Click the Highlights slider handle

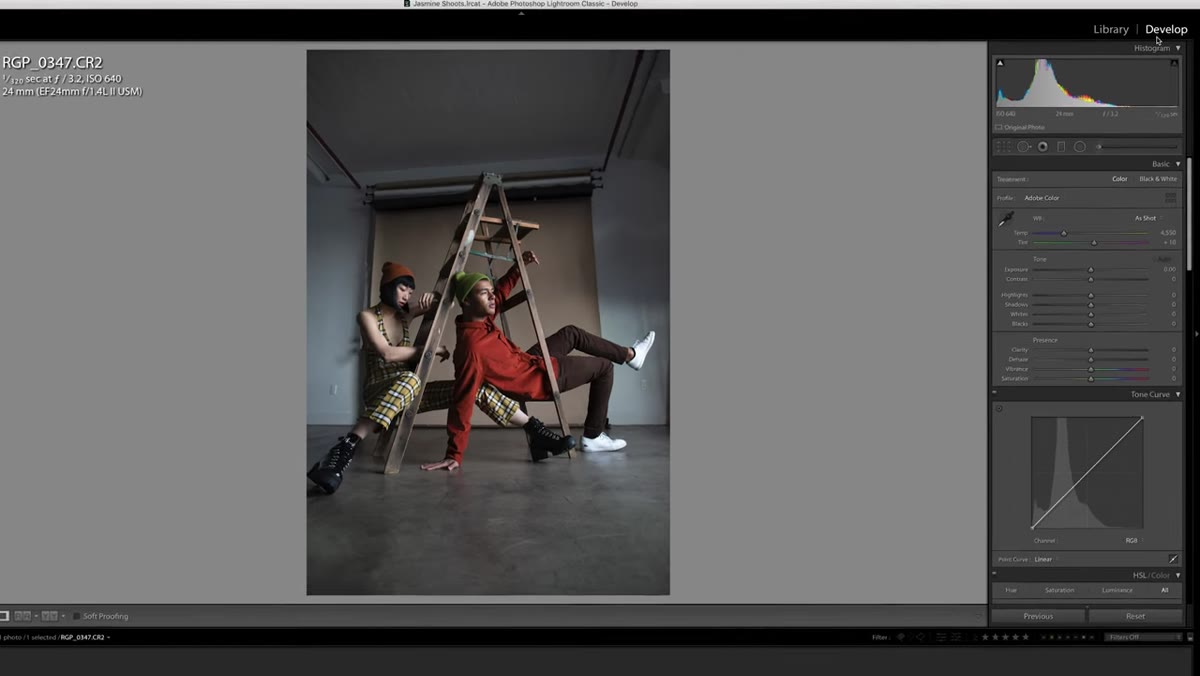click(1090, 296)
